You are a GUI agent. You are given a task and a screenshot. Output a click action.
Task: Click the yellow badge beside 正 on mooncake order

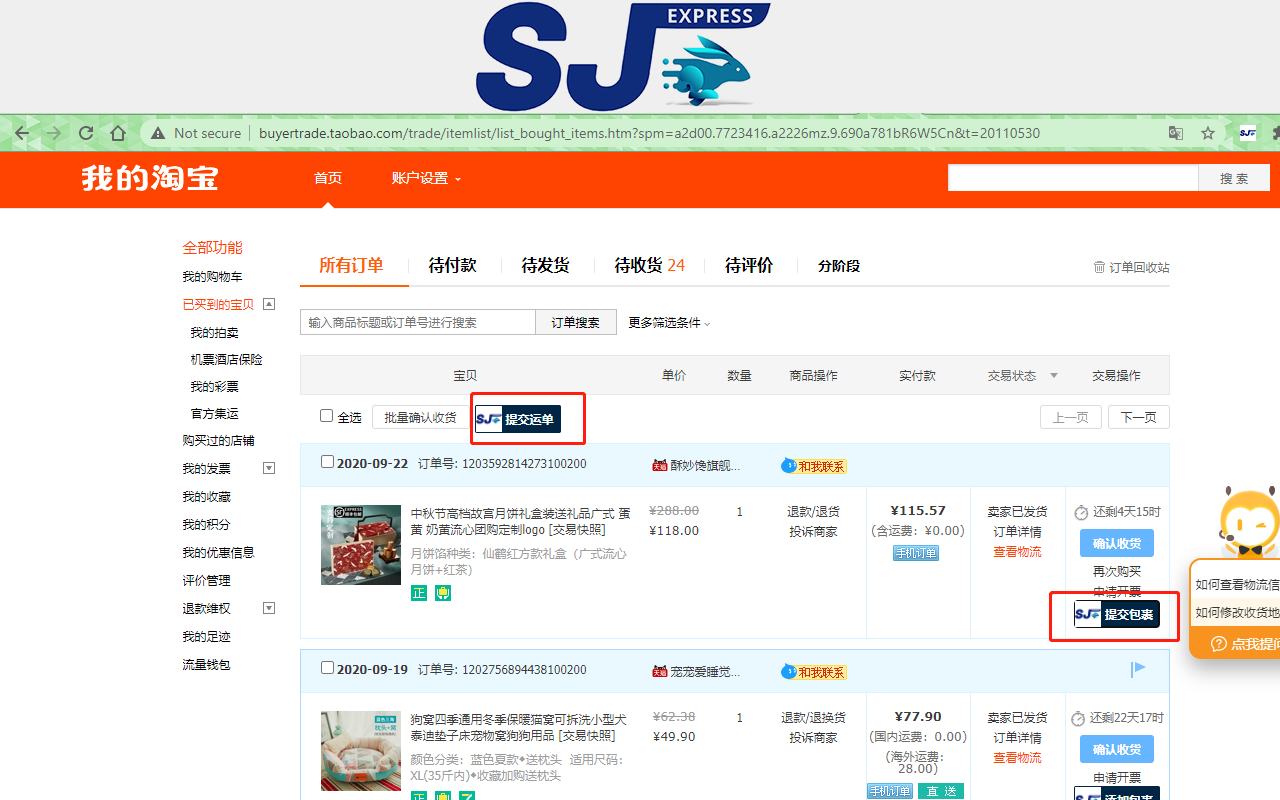(x=443, y=593)
